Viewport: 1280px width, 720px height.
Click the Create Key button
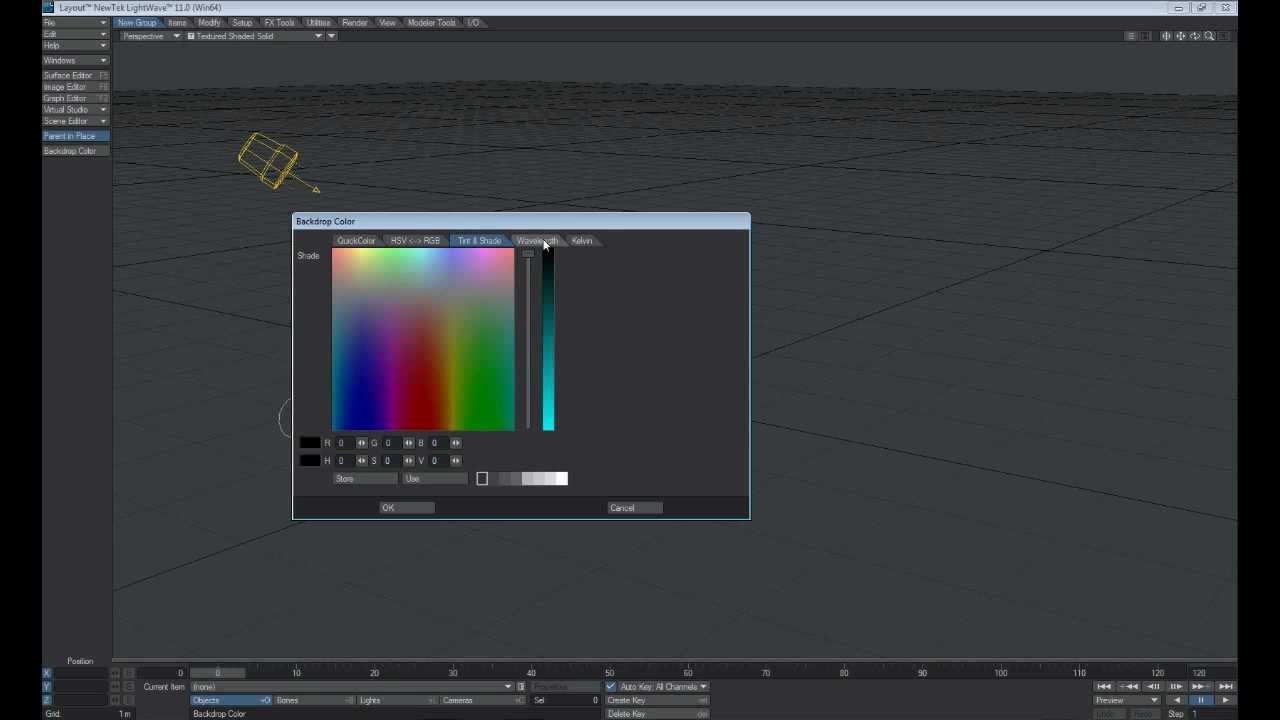(x=656, y=700)
